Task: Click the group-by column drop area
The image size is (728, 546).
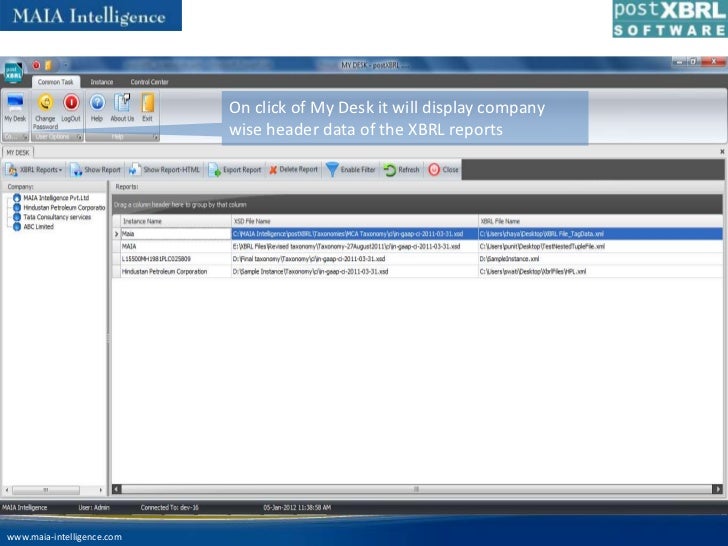Action: tap(416, 204)
